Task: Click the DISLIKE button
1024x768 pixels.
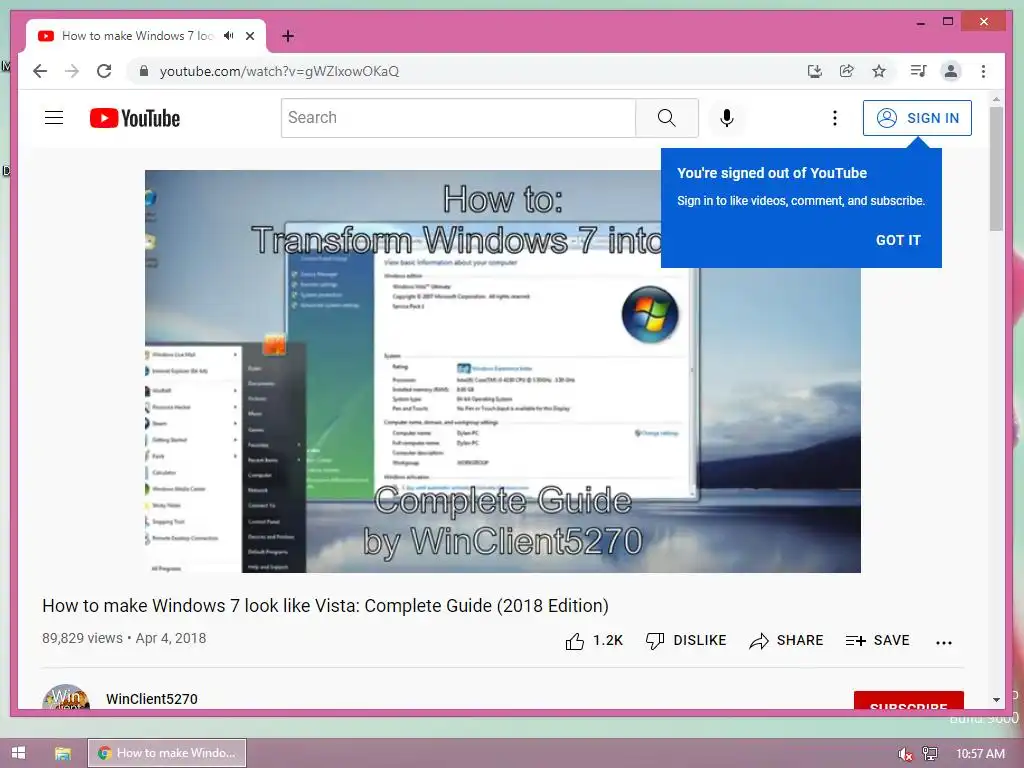Action: click(686, 641)
